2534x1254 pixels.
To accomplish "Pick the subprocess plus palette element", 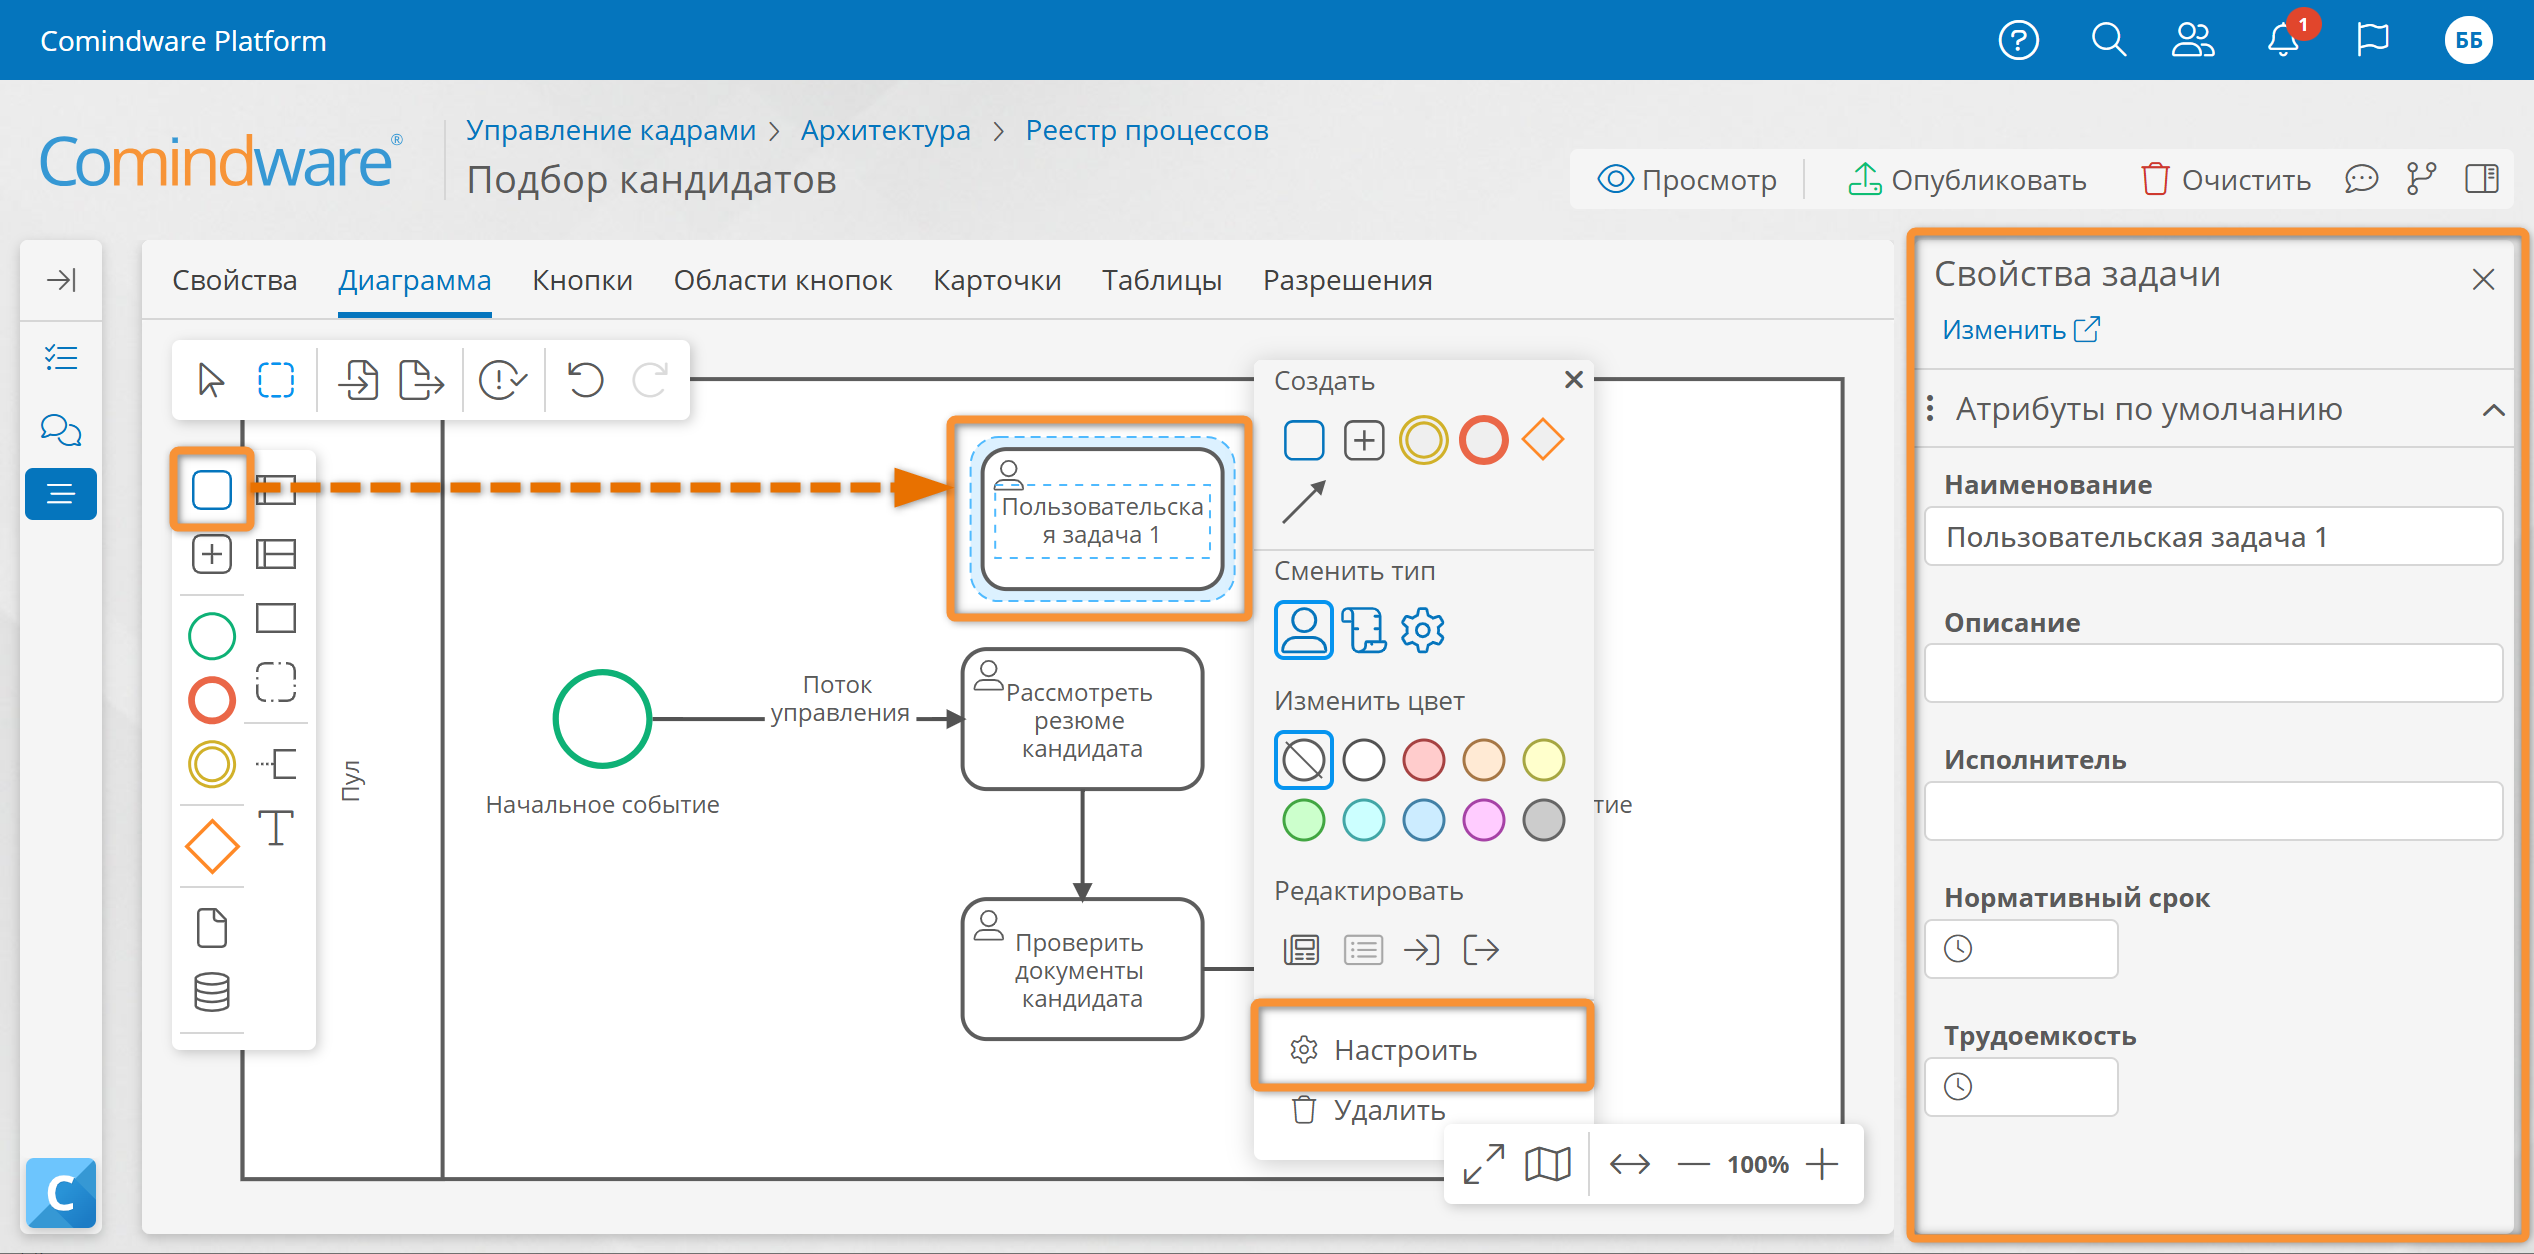I will [x=212, y=554].
